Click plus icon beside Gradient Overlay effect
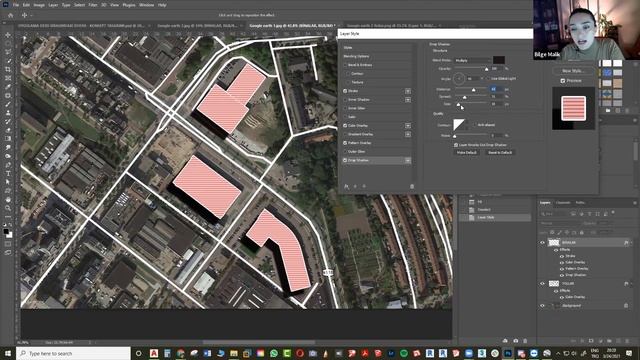The height and width of the screenshot is (360, 640). 408,134
